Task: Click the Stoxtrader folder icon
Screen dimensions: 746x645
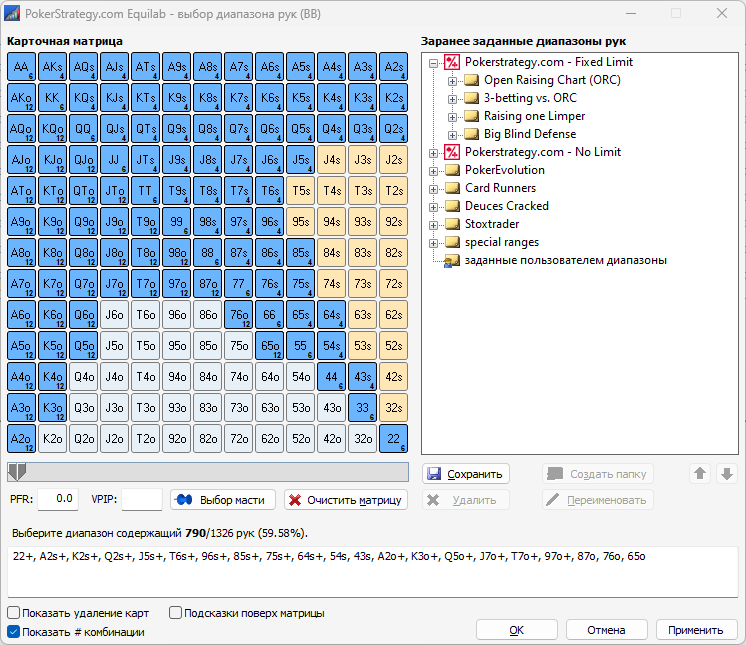Action: (x=452, y=224)
